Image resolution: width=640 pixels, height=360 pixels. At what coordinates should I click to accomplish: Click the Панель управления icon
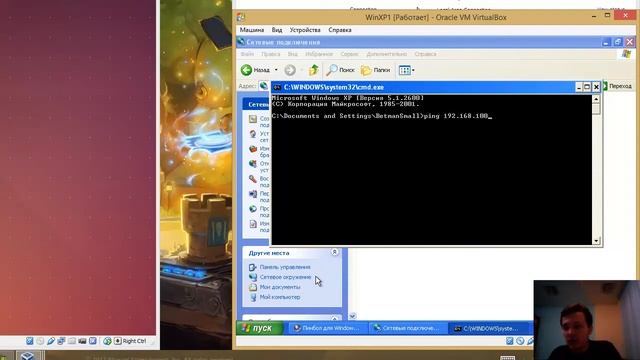(253, 267)
